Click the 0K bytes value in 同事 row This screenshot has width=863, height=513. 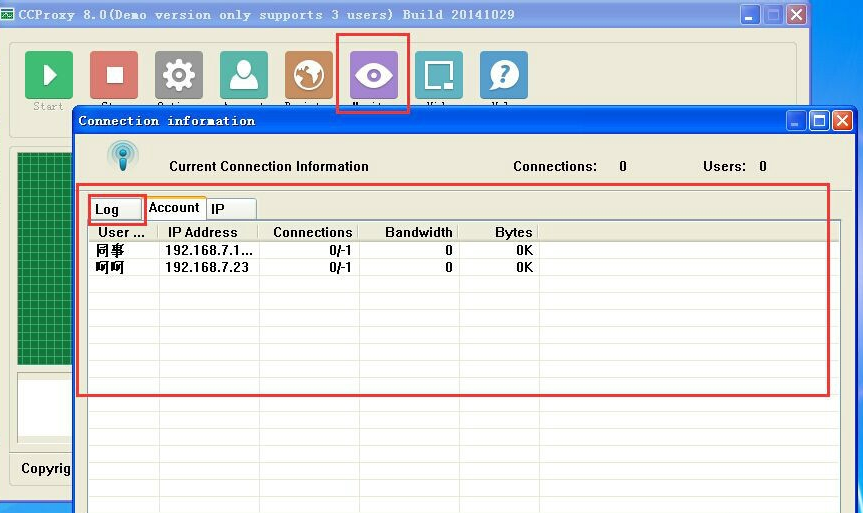[525, 250]
